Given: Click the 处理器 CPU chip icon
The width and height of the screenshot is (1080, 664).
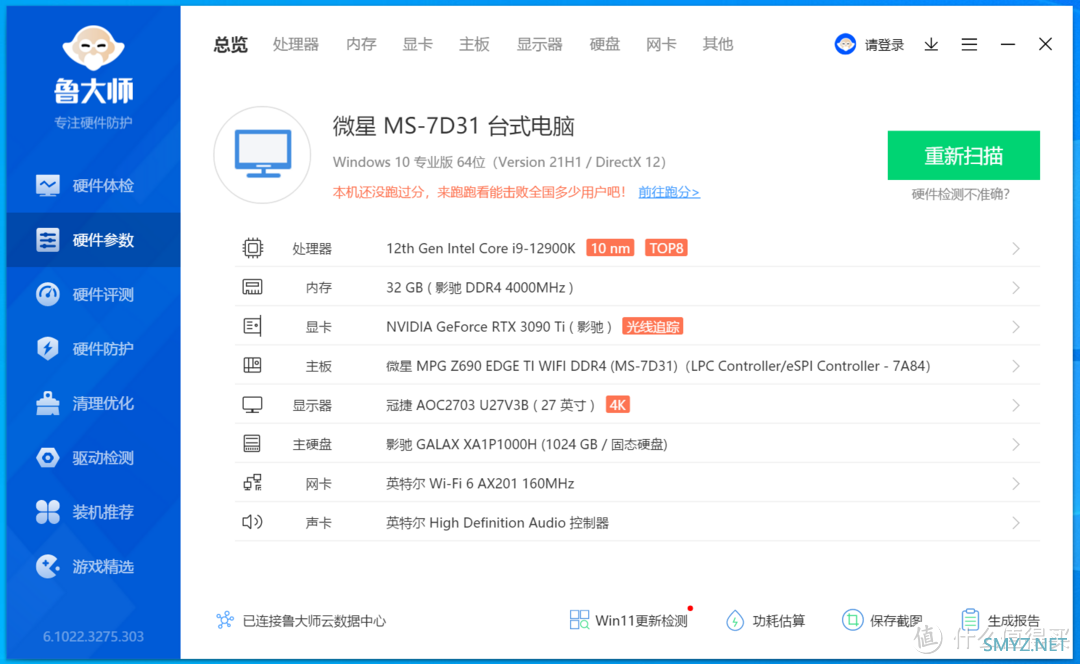Looking at the screenshot, I should [x=253, y=248].
